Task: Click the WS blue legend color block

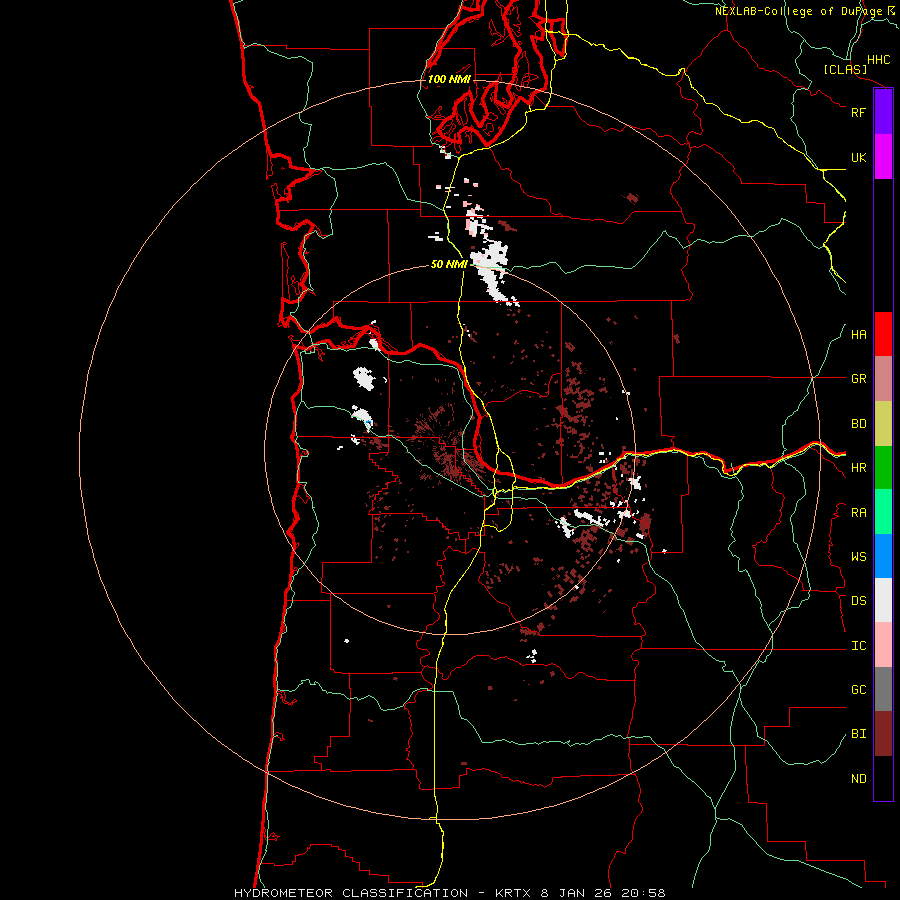Action: point(883,556)
